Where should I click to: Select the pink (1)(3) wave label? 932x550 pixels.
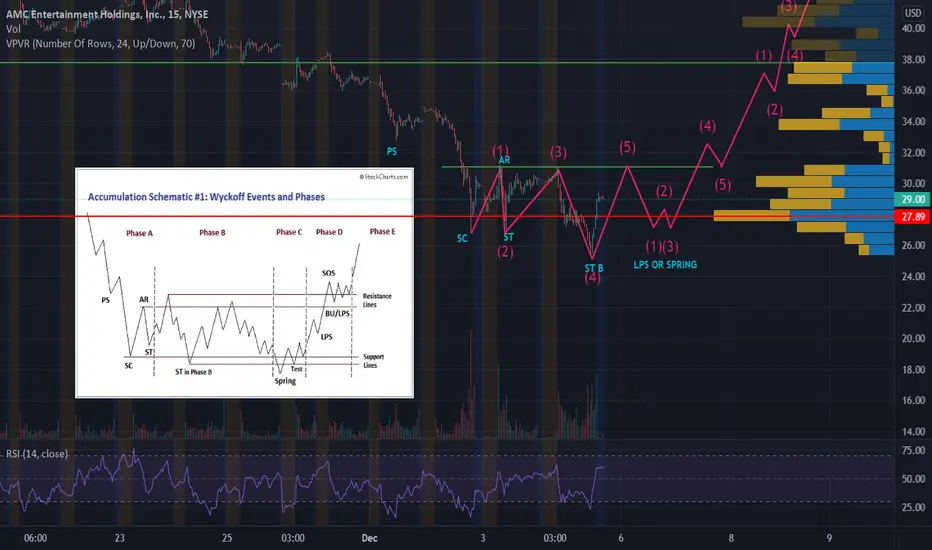pyautogui.click(x=662, y=247)
